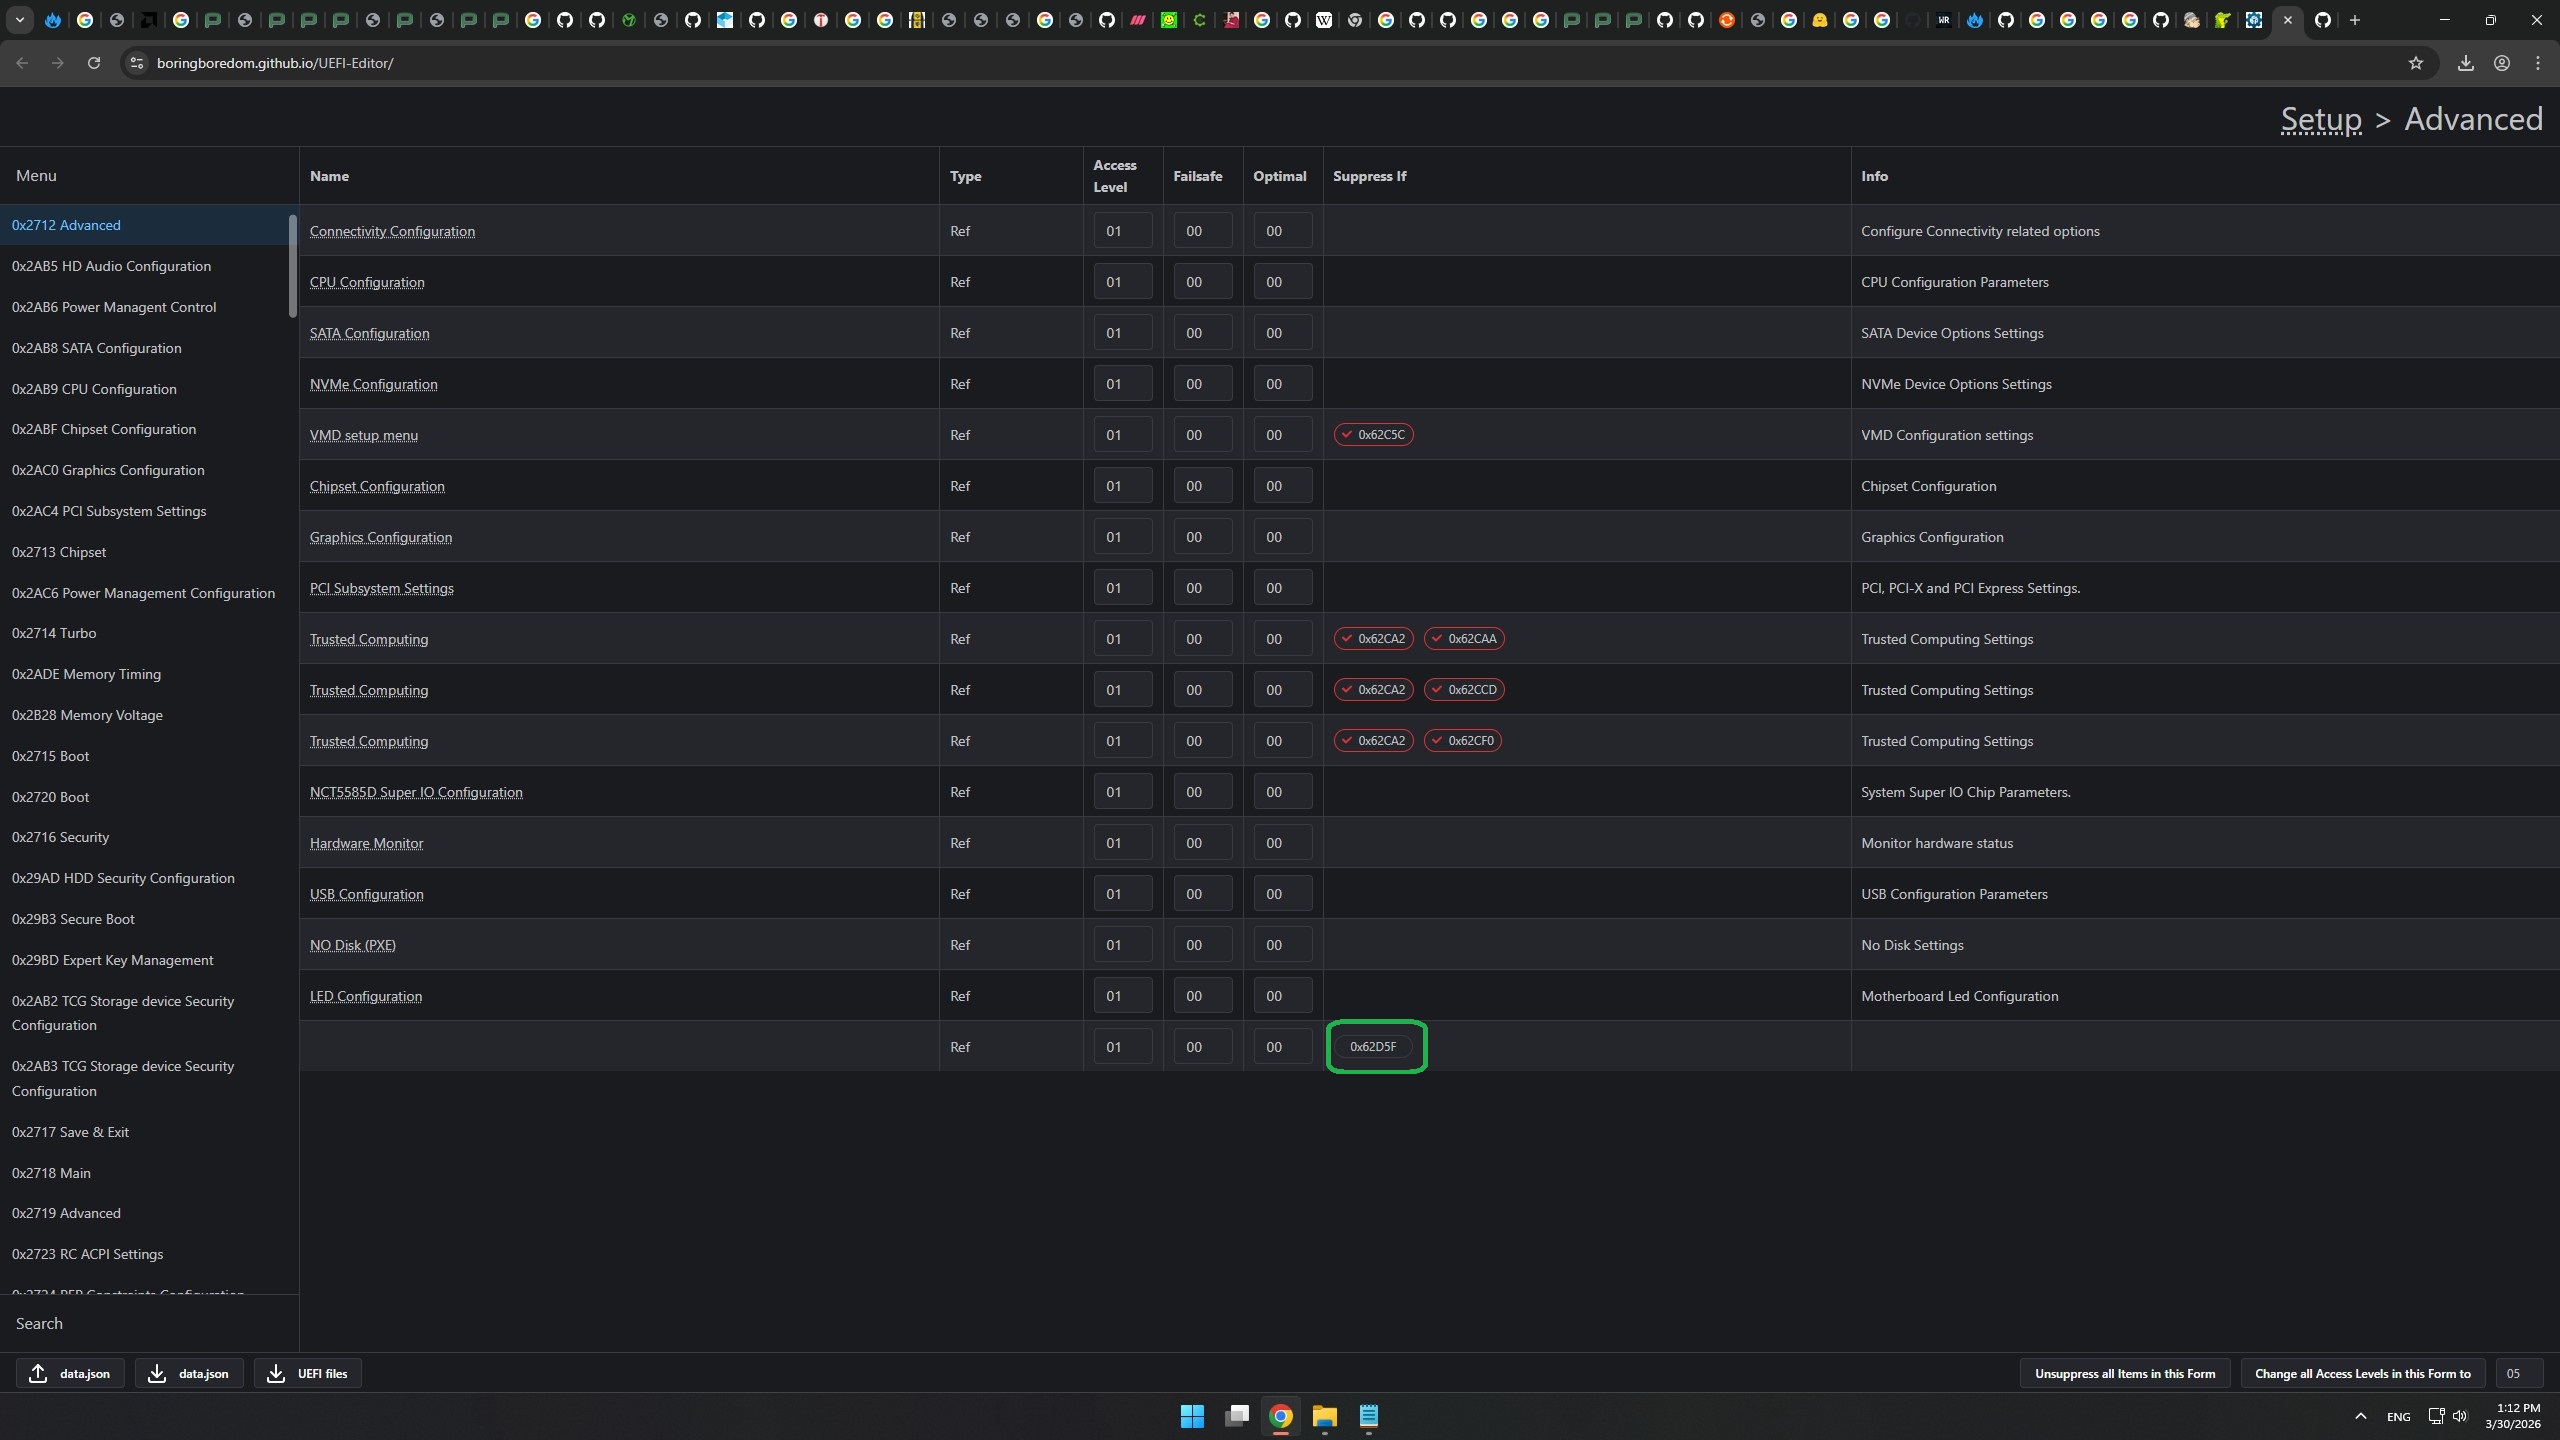The width and height of the screenshot is (2560, 1440).
Task: Reload the page with refresh icon
Action: [94, 63]
